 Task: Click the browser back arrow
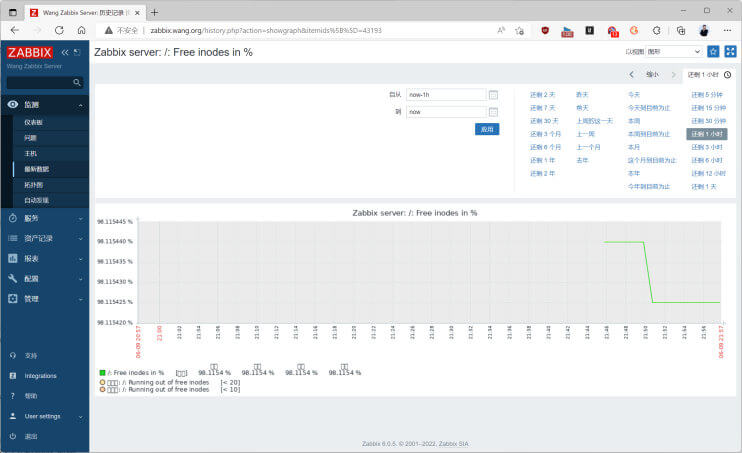(15, 30)
